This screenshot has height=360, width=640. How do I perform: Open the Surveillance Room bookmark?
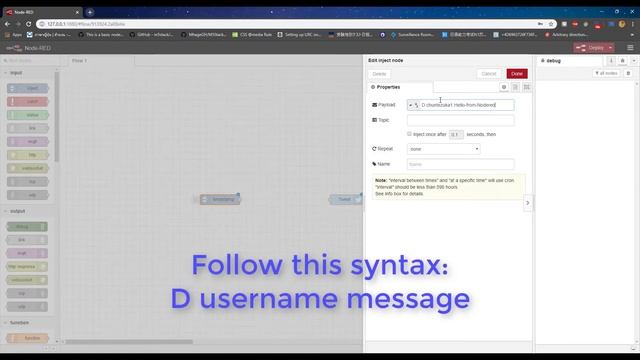click(412, 35)
